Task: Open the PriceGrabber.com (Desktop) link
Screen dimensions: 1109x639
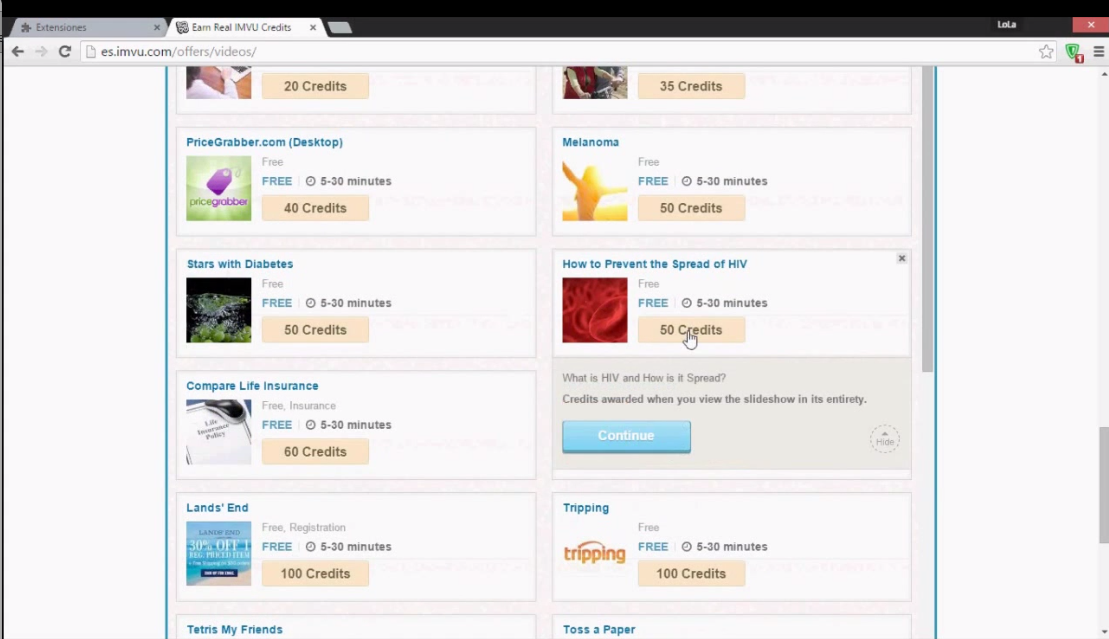Action: tap(265, 142)
